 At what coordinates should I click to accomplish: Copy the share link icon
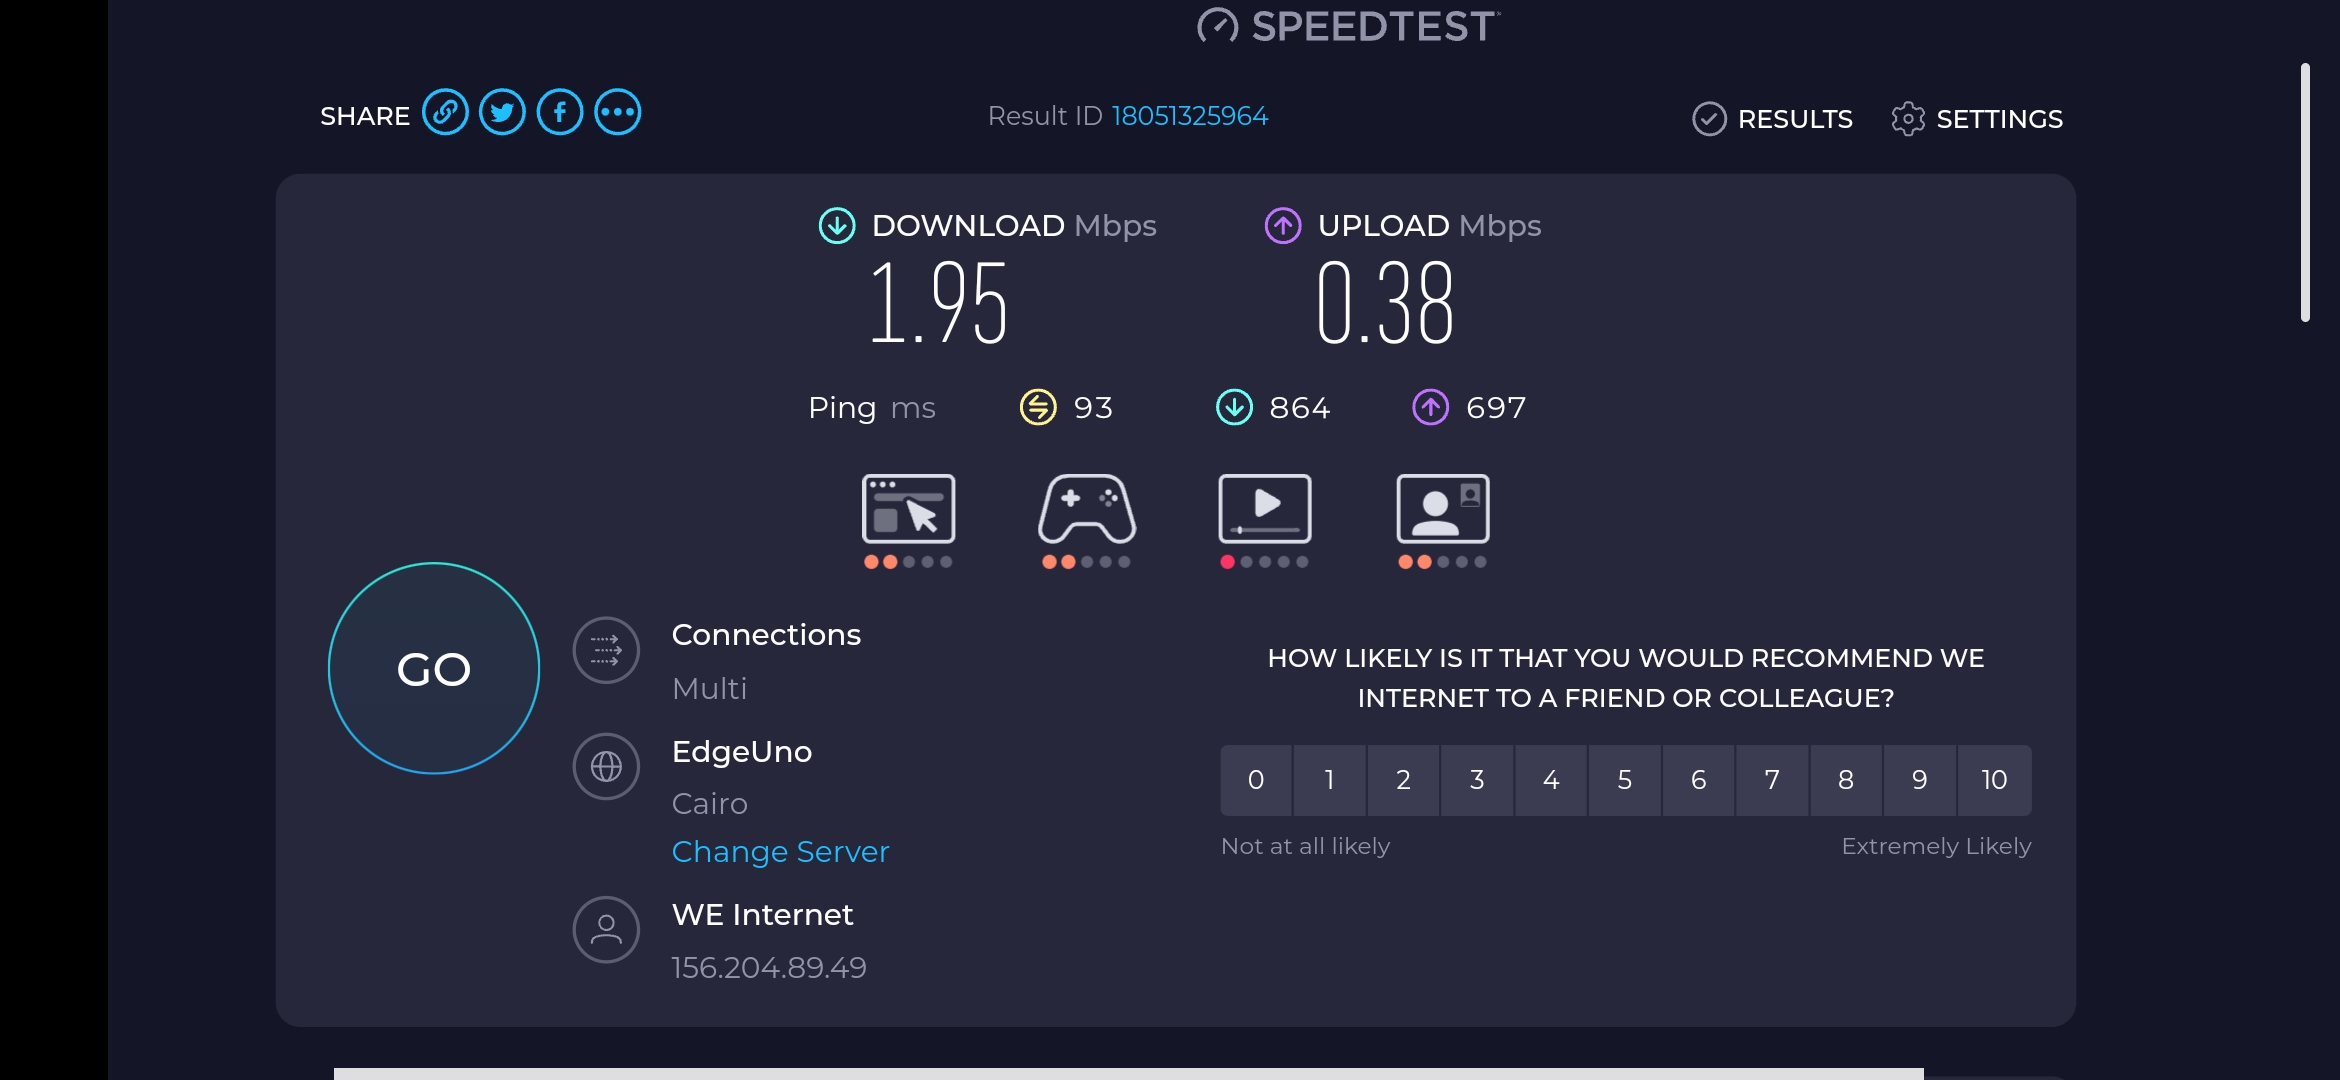(x=445, y=113)
